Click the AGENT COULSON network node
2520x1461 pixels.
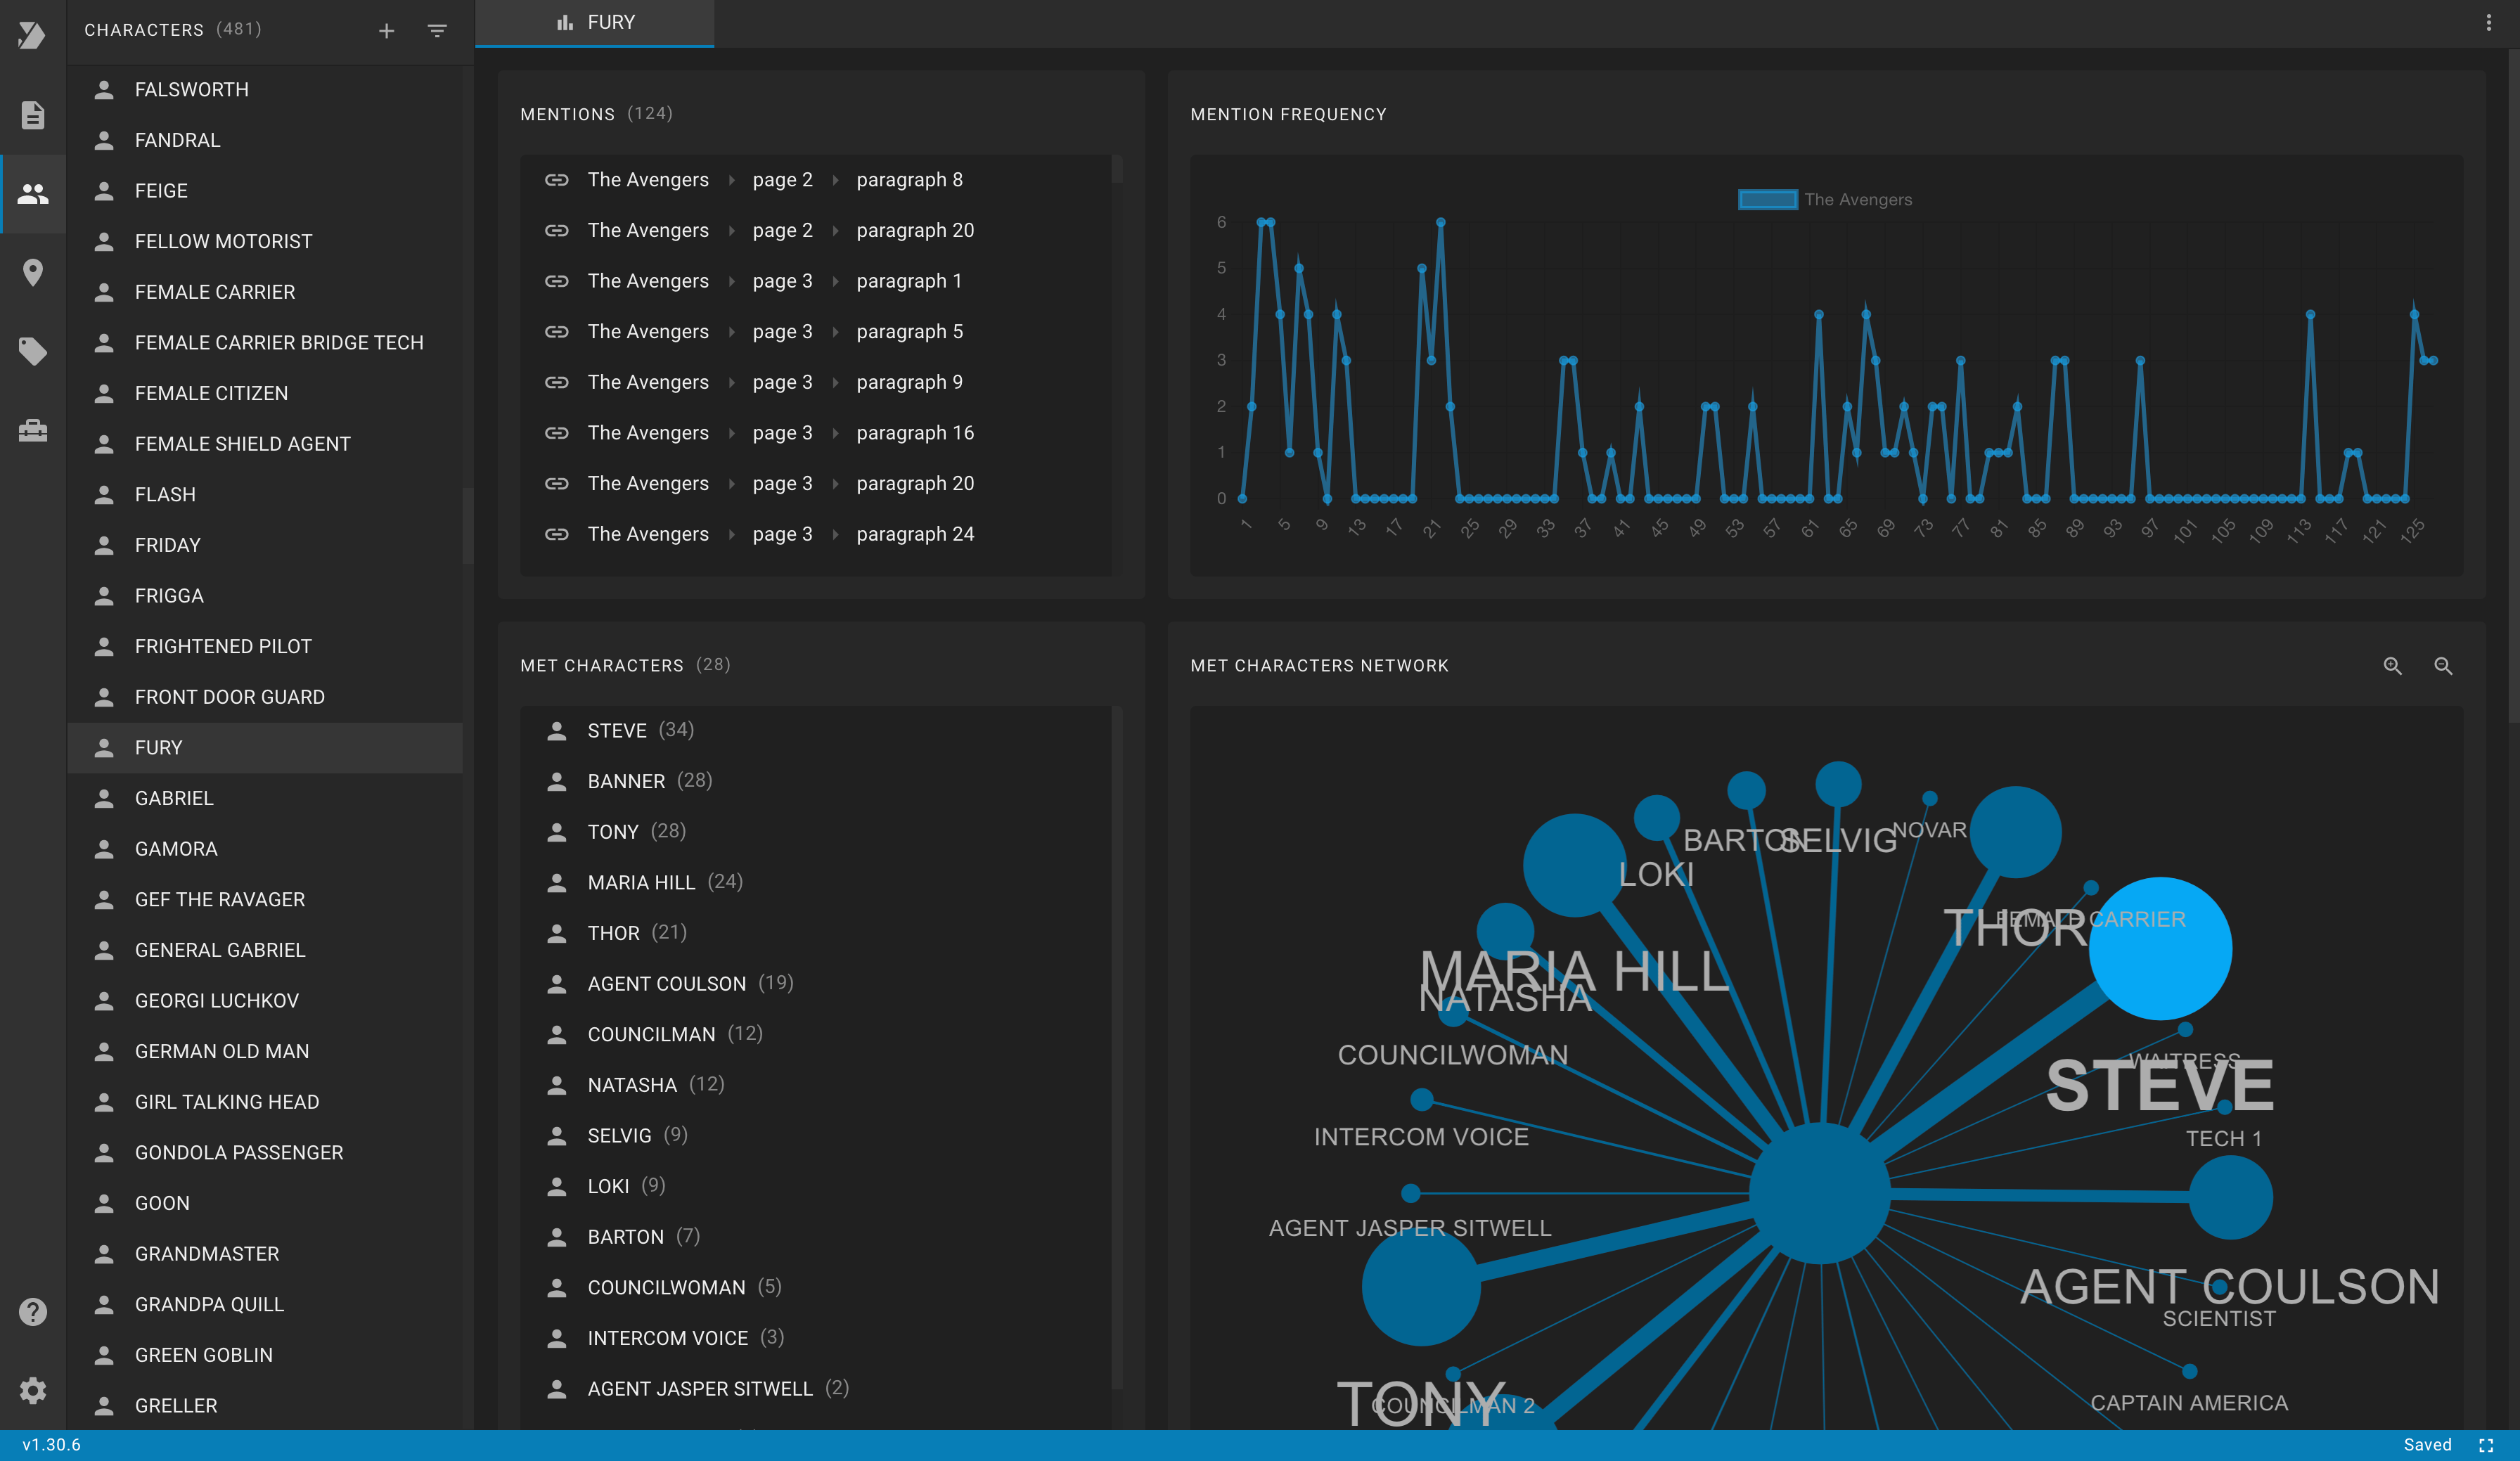pyautogui.click(x=2230, y=1198)
